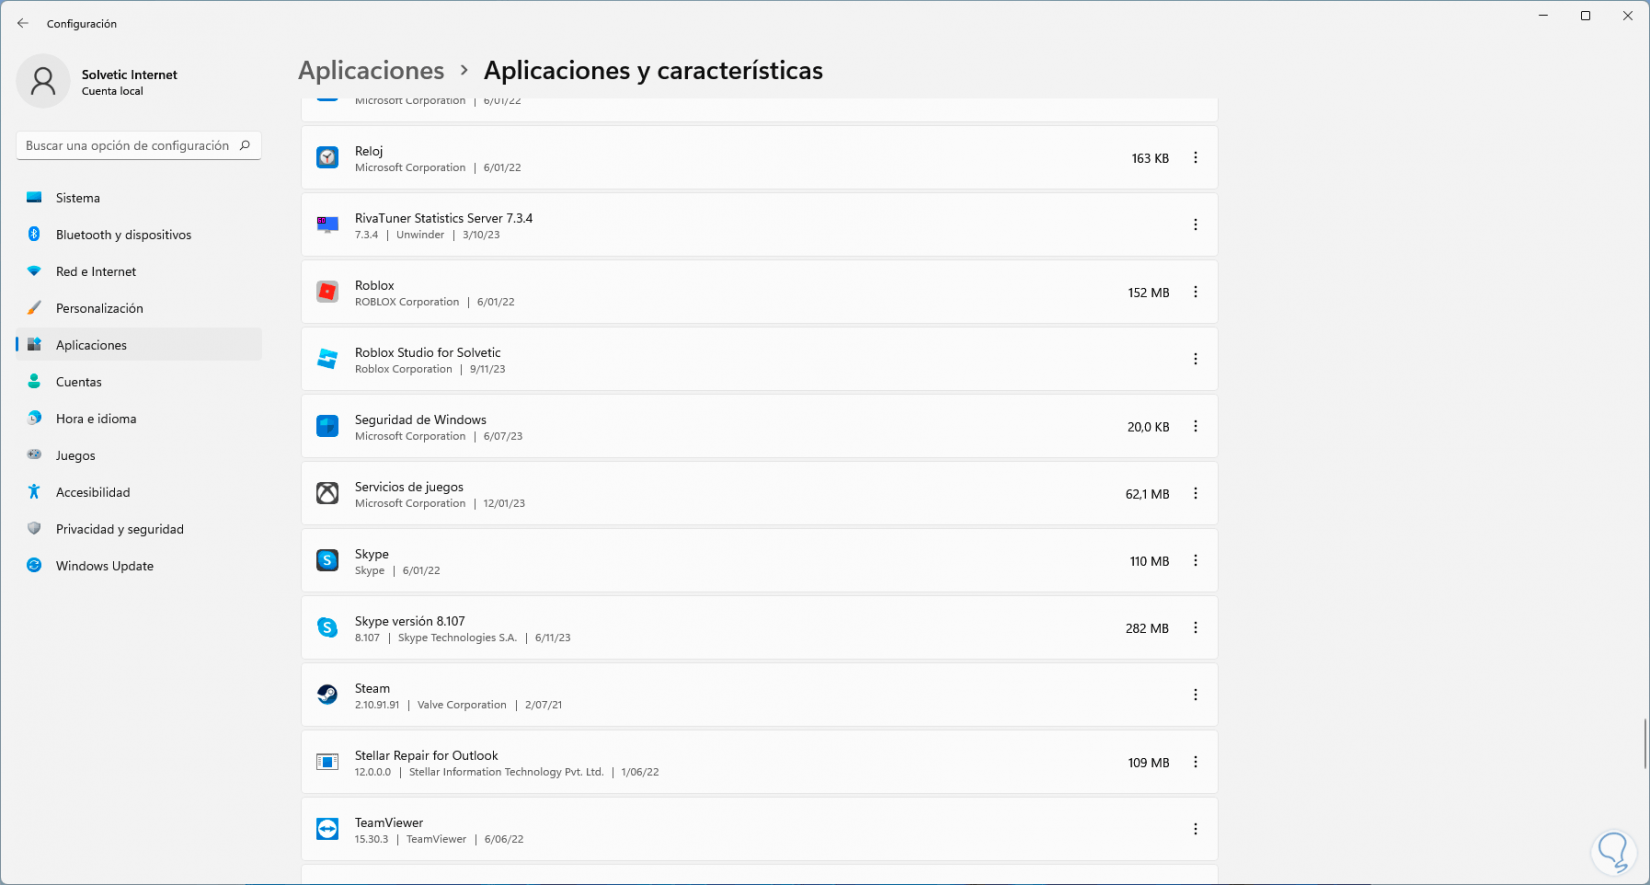The image size is (1650, 885).
Task: Focus the Buscar una opción de configuración field
Action: pyautogui.click(x=127, y=146)
